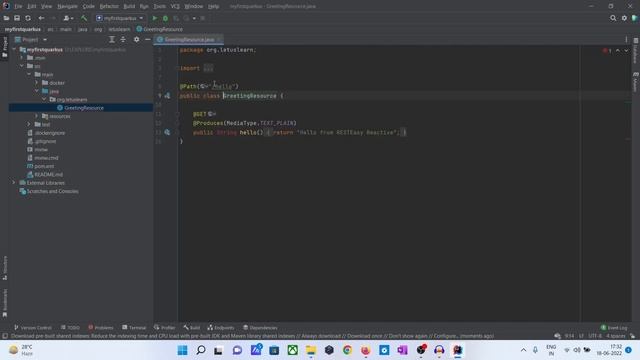Open the Problems tool window

pos(100,328)
